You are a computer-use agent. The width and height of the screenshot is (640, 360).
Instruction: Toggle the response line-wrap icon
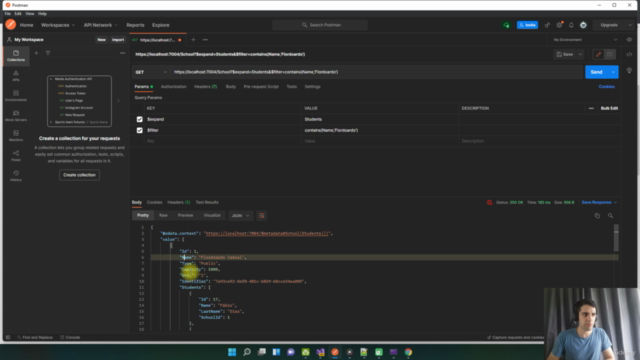pos(262,216)
